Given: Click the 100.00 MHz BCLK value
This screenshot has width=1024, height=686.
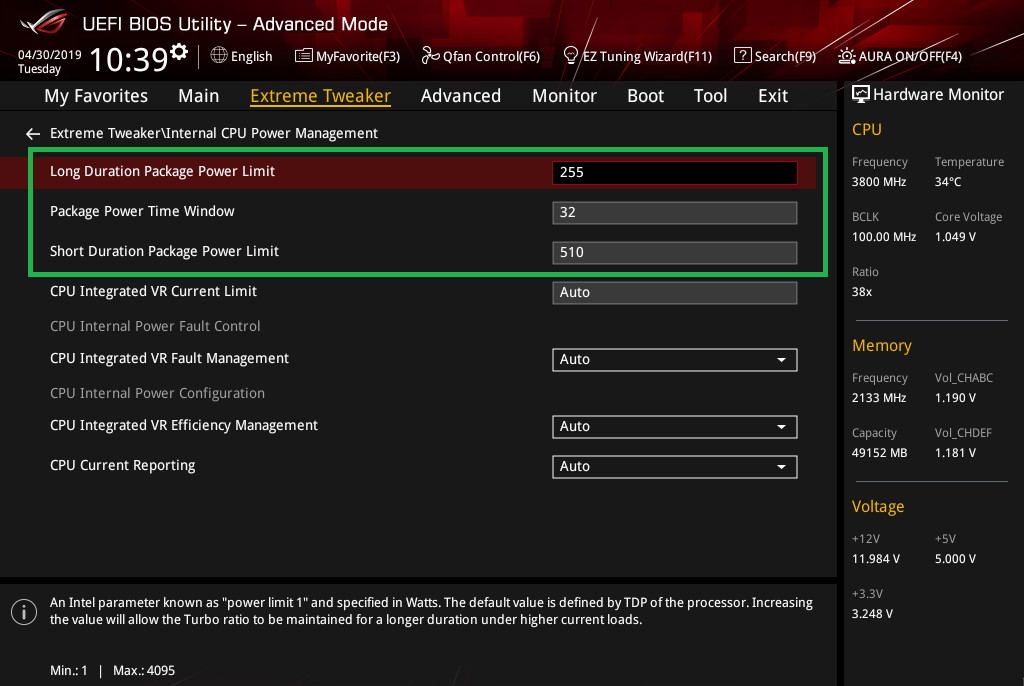Looking at the screenshot, I should tap(884, 237).
